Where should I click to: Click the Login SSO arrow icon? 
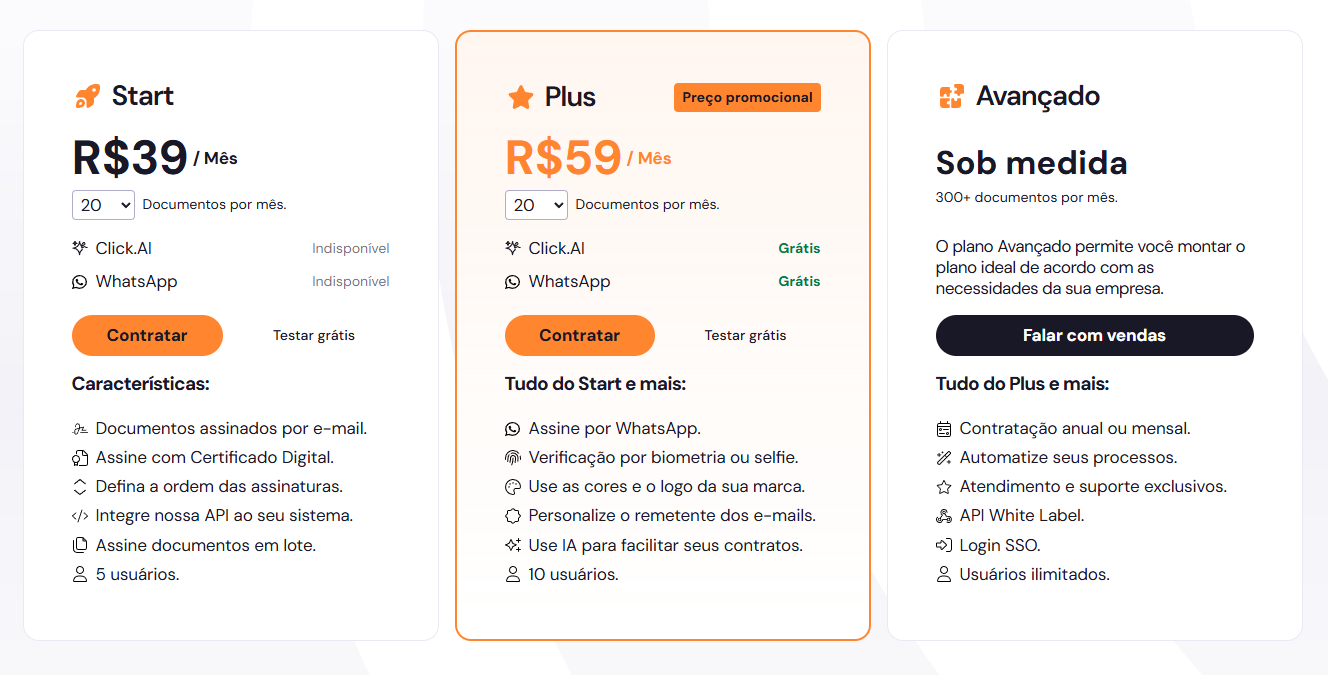pos(944,546)
